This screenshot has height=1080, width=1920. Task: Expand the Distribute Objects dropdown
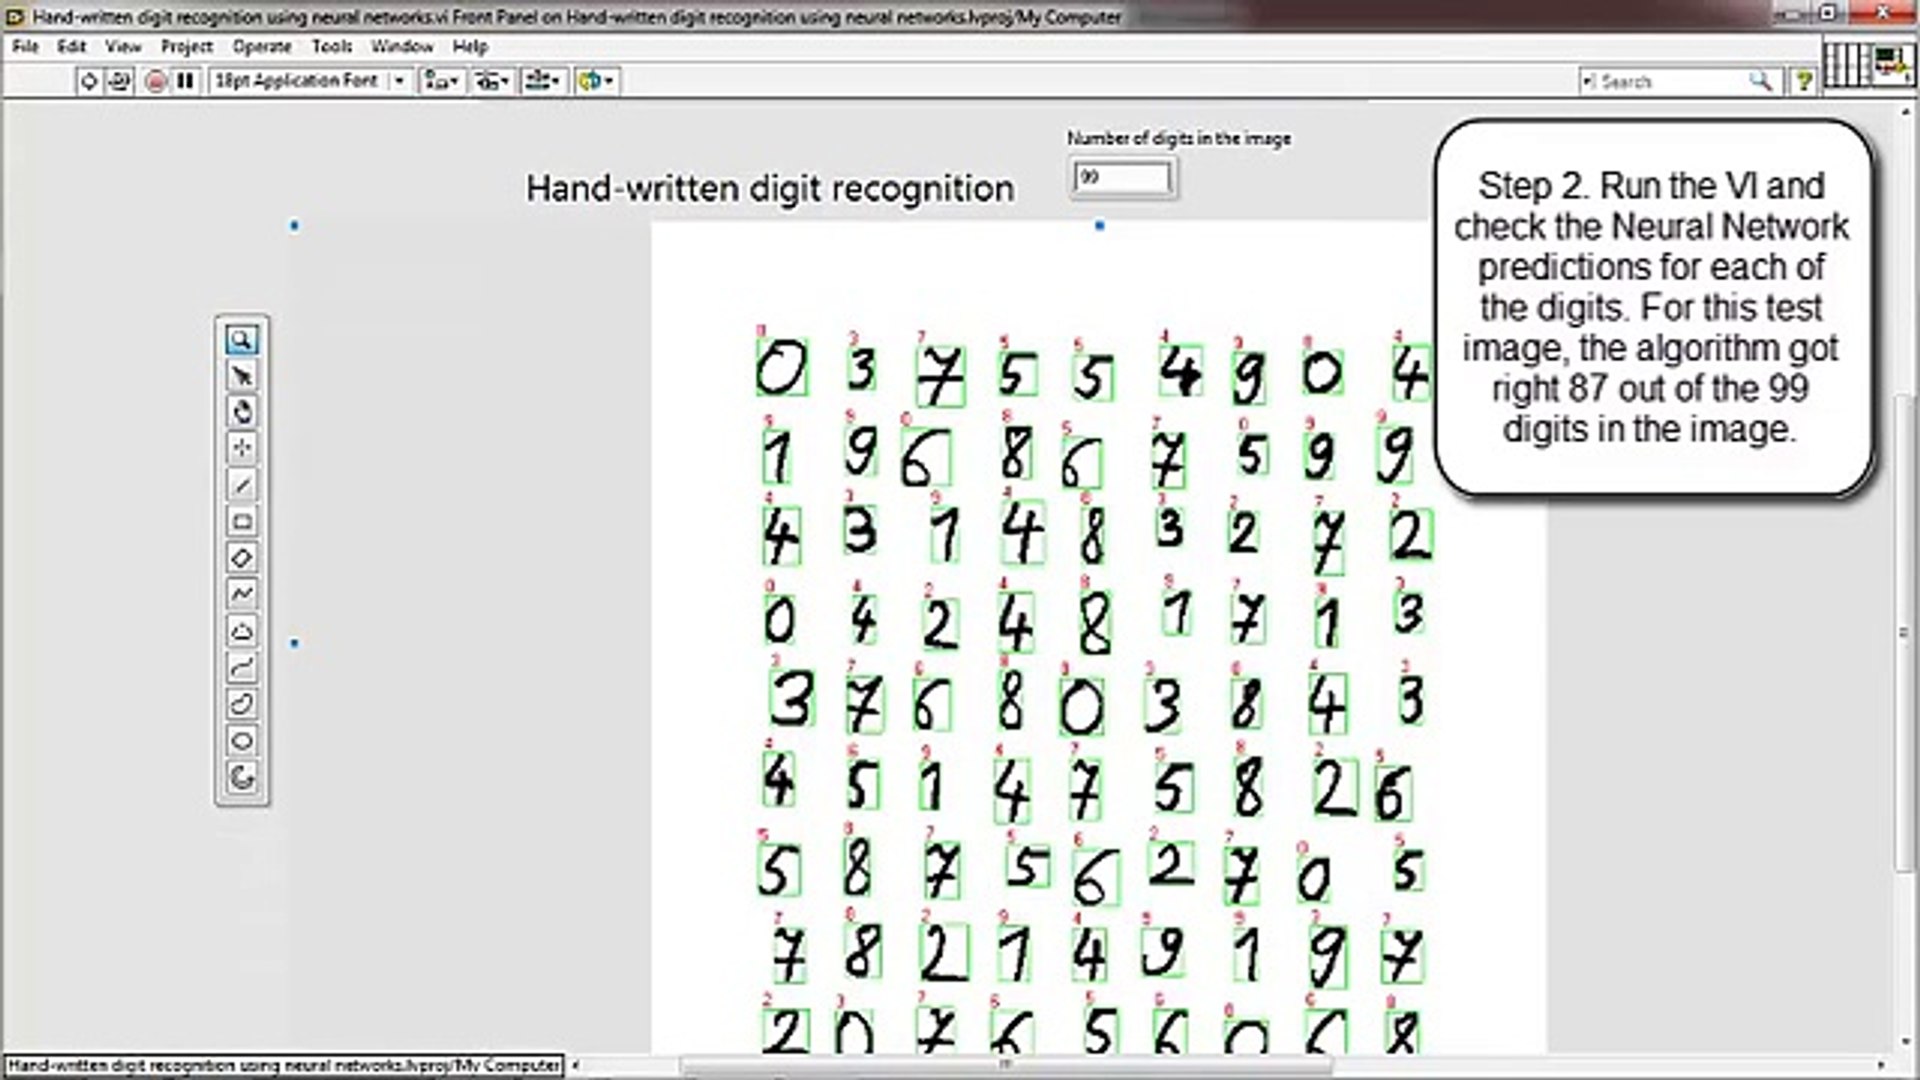[492, 81]
